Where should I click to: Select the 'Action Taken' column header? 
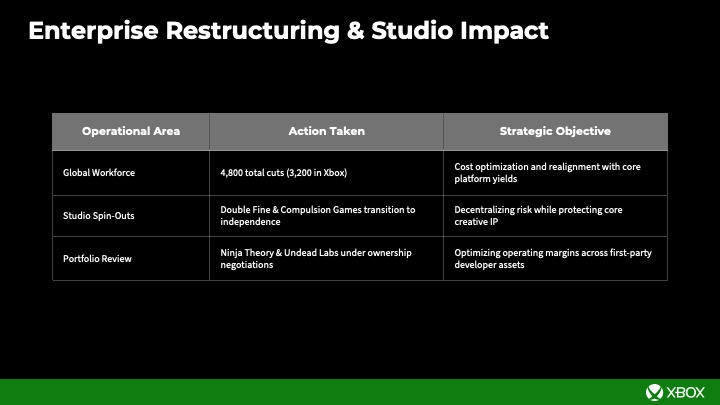point(326,131)
